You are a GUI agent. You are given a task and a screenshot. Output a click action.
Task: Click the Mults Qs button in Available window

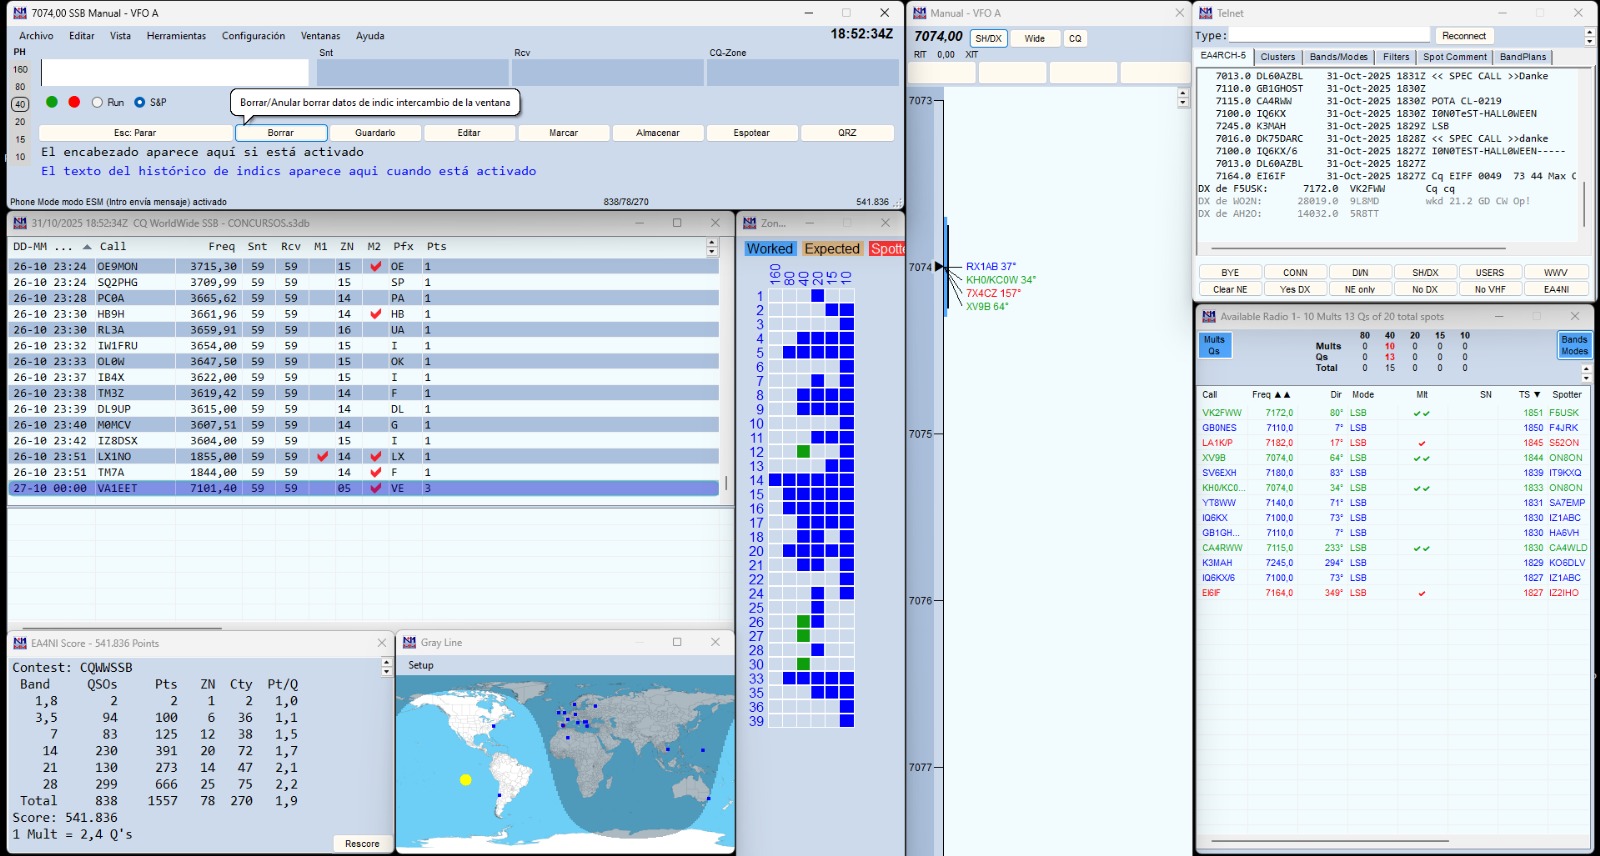pyautogui.click(x=1214, y=345)
